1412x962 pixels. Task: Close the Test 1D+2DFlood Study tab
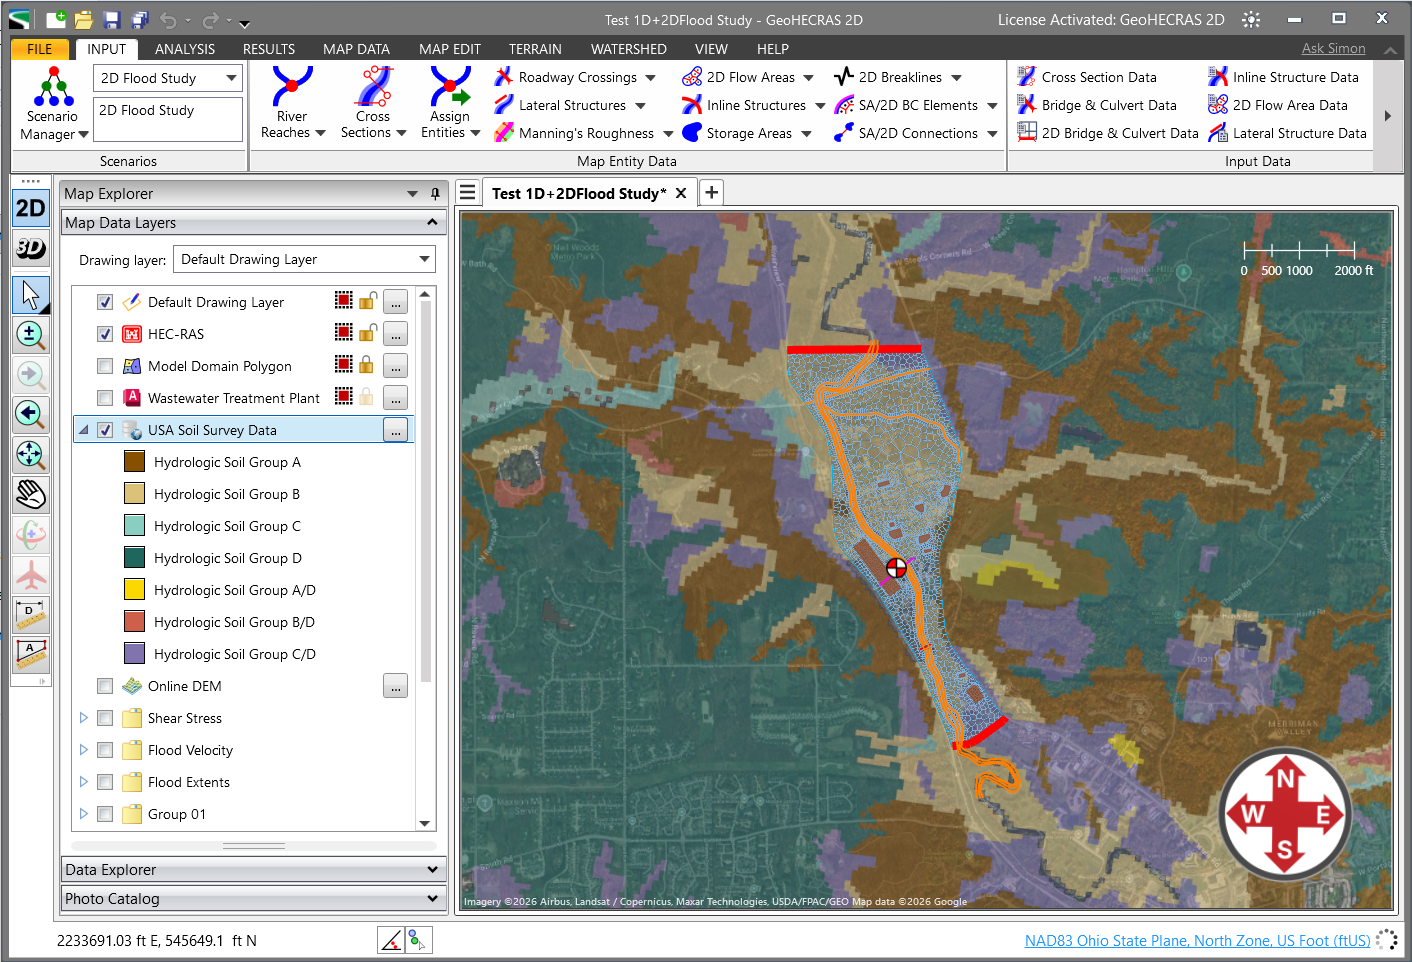(681, 193)
